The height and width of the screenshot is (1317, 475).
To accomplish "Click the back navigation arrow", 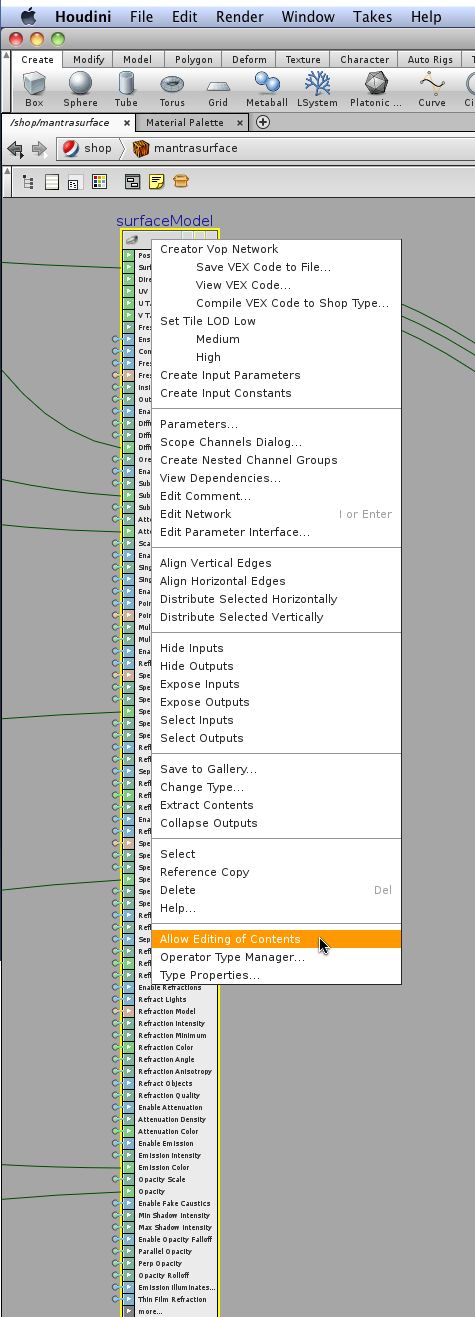I will [x=15, y=148].
